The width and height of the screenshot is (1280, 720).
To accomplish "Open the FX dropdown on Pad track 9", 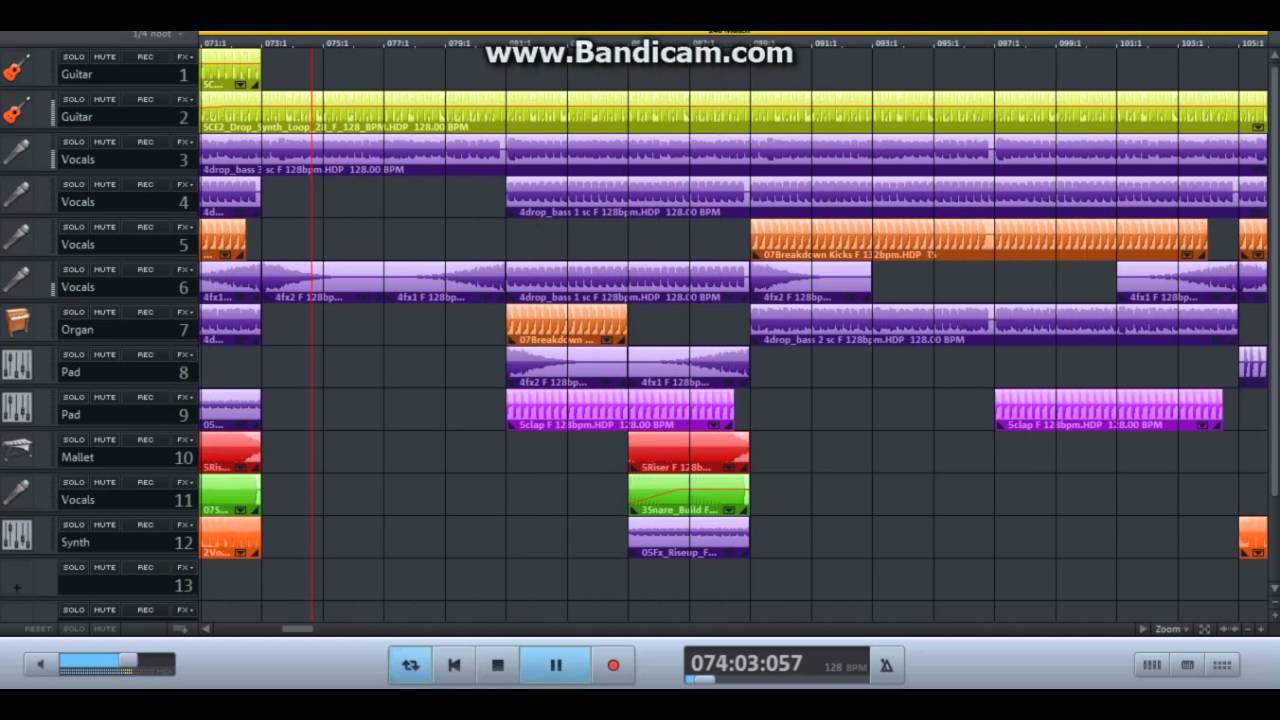I will click(x=184, y=397).
